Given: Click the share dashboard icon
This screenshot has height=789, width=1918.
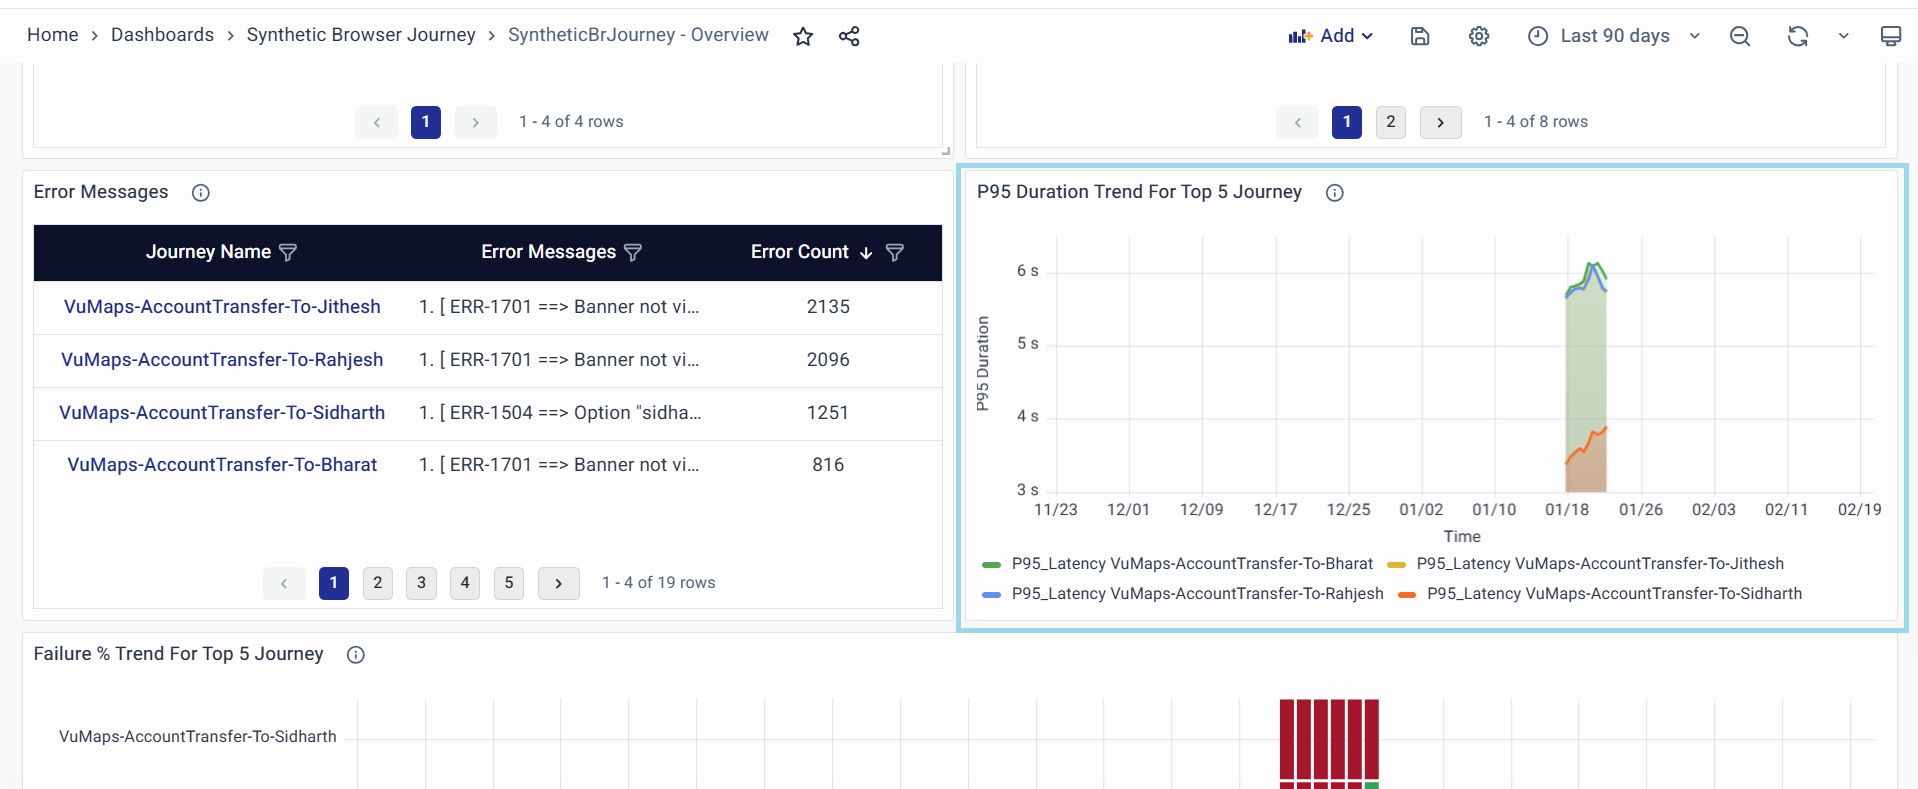Looking at the screenshot, I should [849, 37].
